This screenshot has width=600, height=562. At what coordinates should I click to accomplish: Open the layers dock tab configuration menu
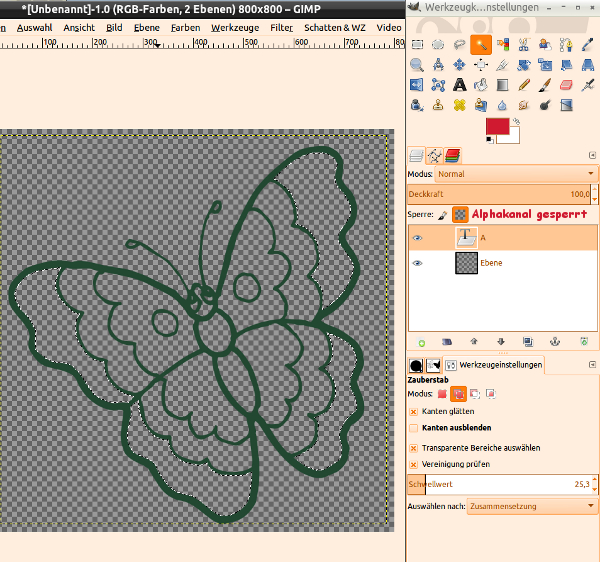point(592,155)
